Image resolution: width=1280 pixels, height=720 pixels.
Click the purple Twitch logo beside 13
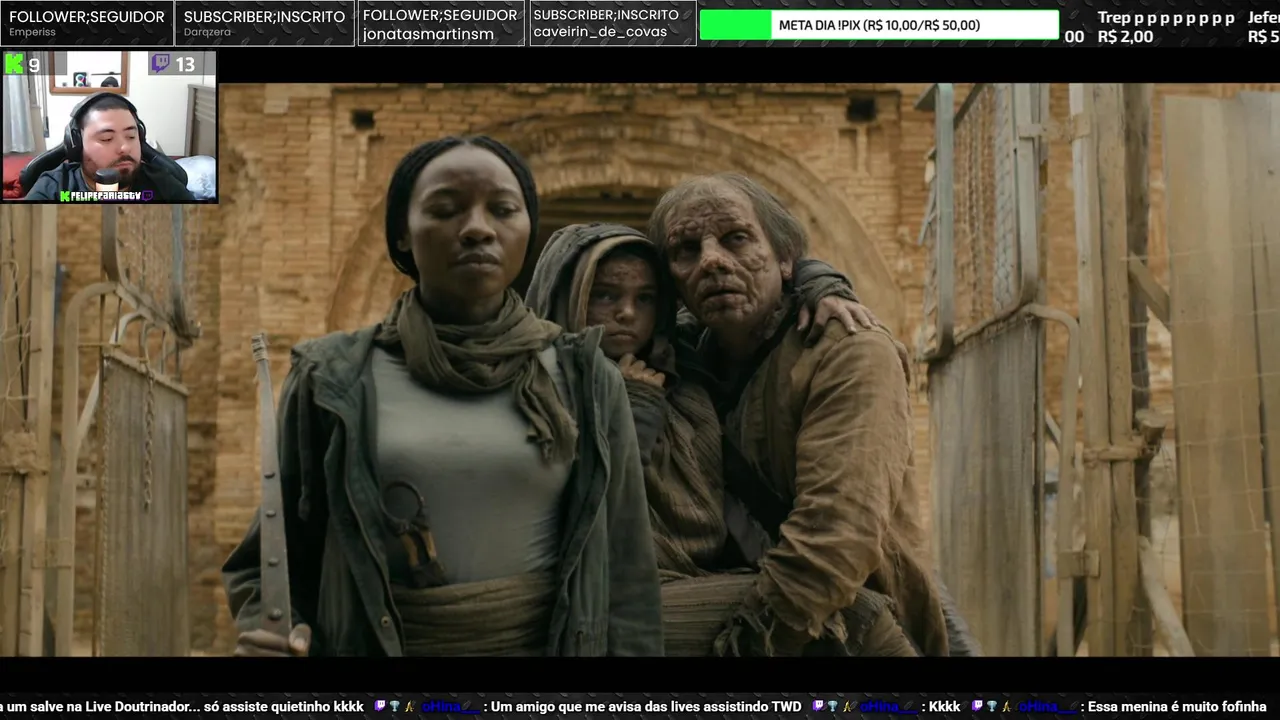point(160,64)
